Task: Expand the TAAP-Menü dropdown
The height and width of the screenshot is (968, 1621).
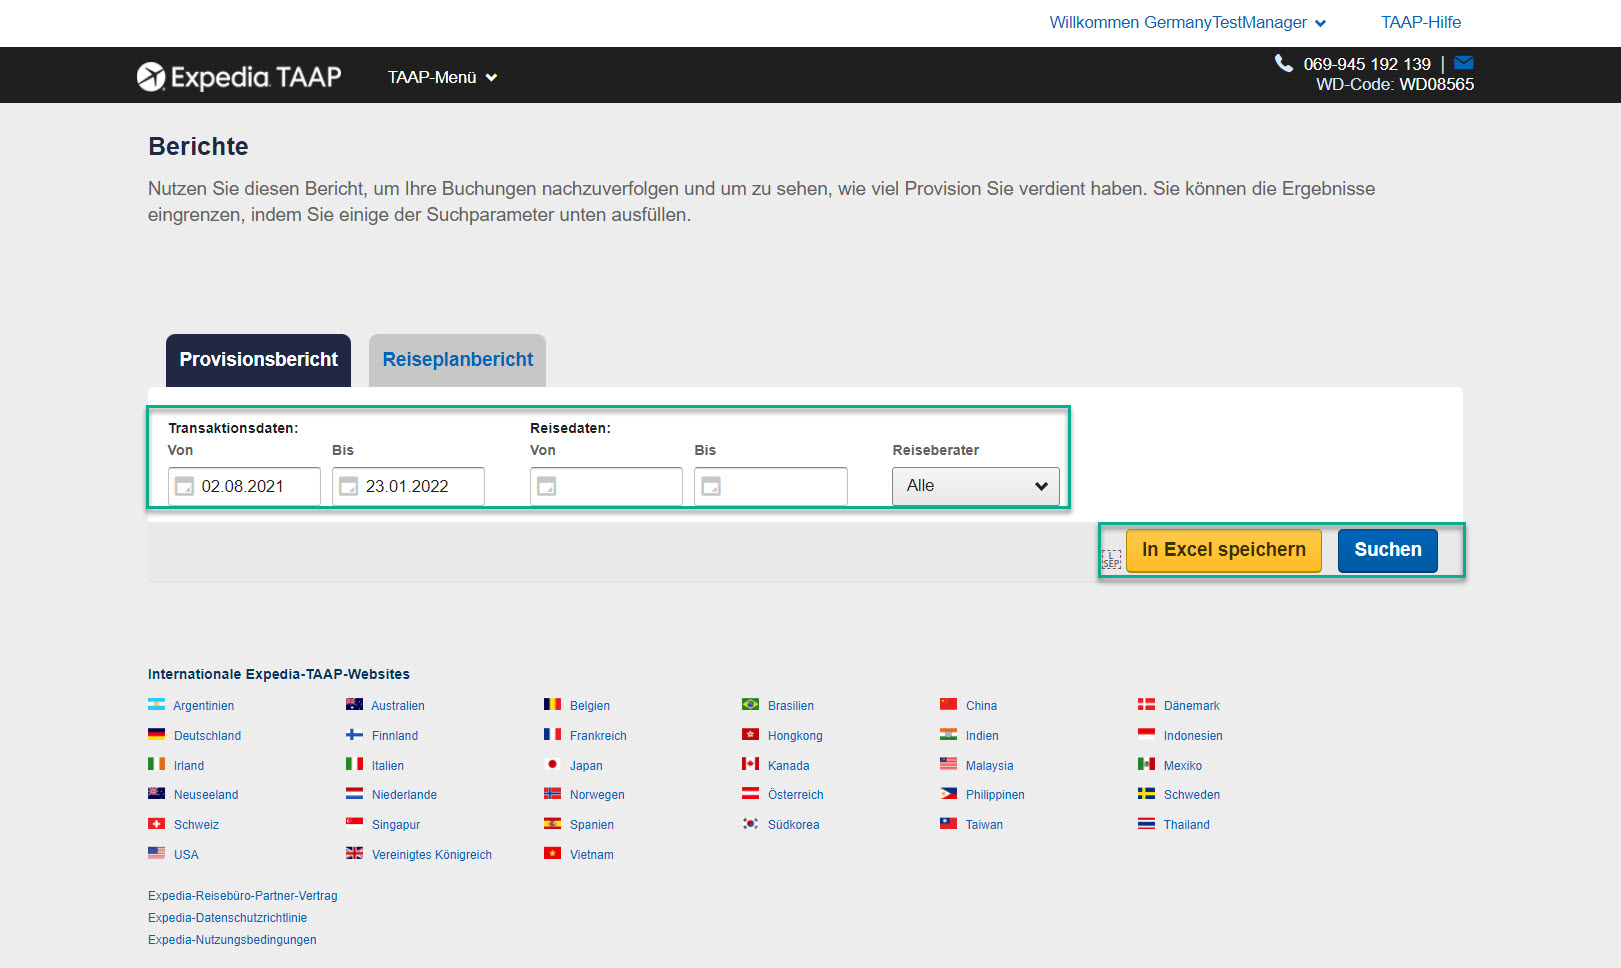Action: 442,77
